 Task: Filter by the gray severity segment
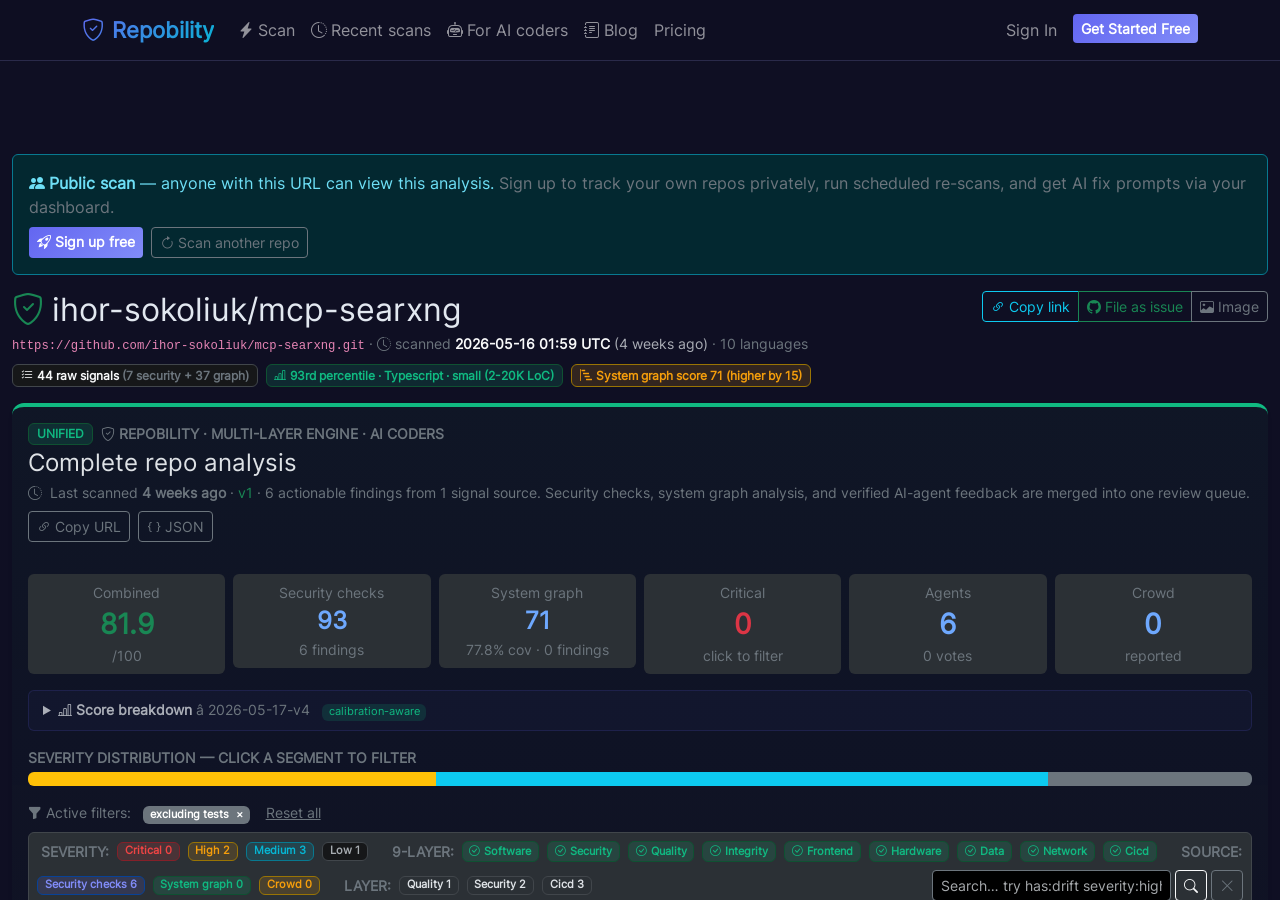pos(1150,779)
